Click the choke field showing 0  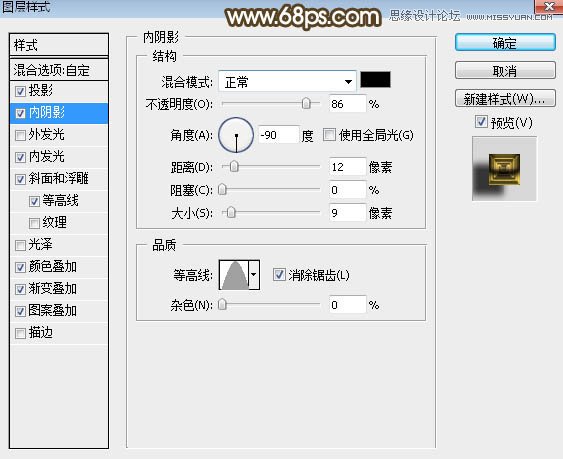[347, 190]
